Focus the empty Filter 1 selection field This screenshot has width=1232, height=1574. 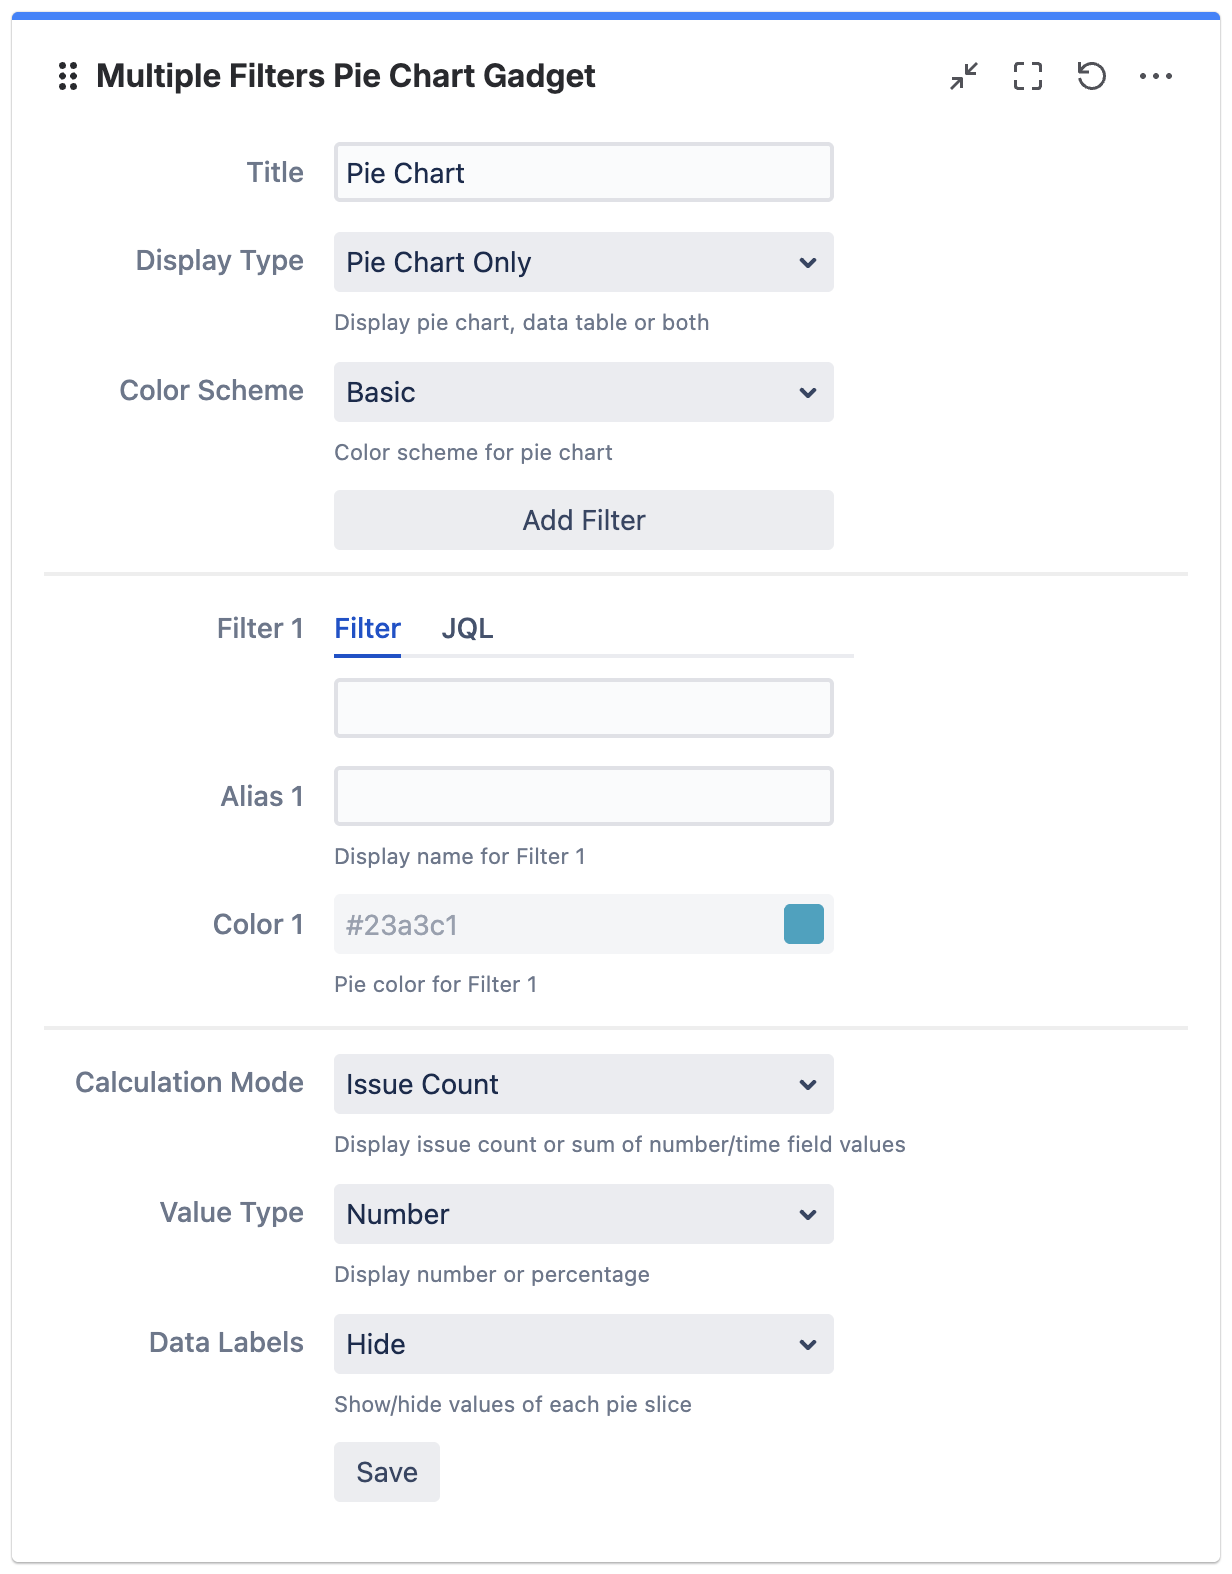(x=583, y=707)
